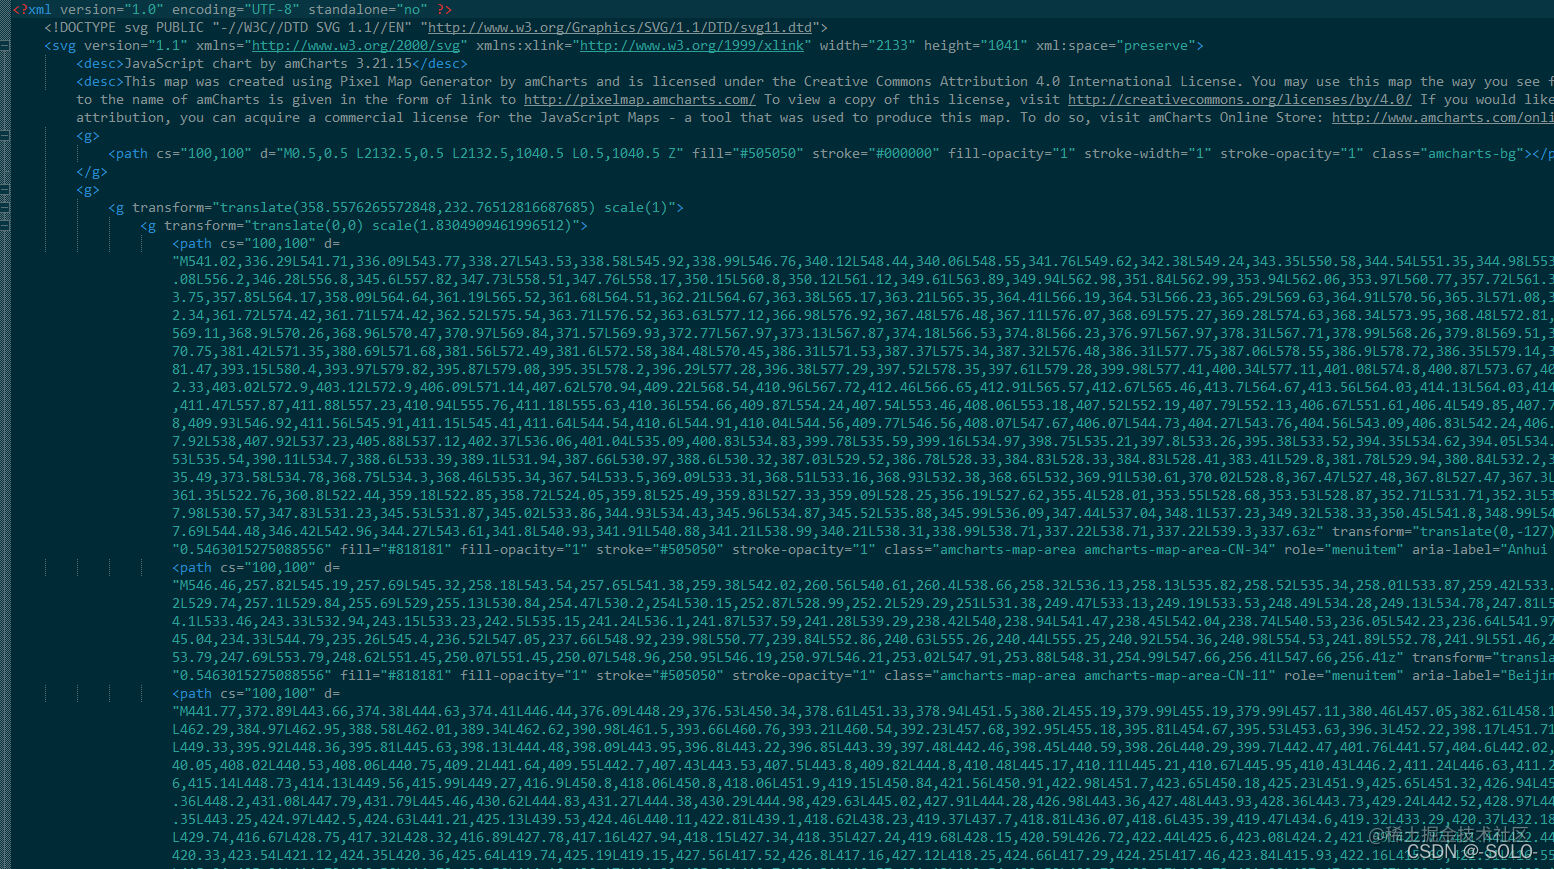Click the <!DOCTYPE keyword

pyautogui.click(x=80, y=27)
